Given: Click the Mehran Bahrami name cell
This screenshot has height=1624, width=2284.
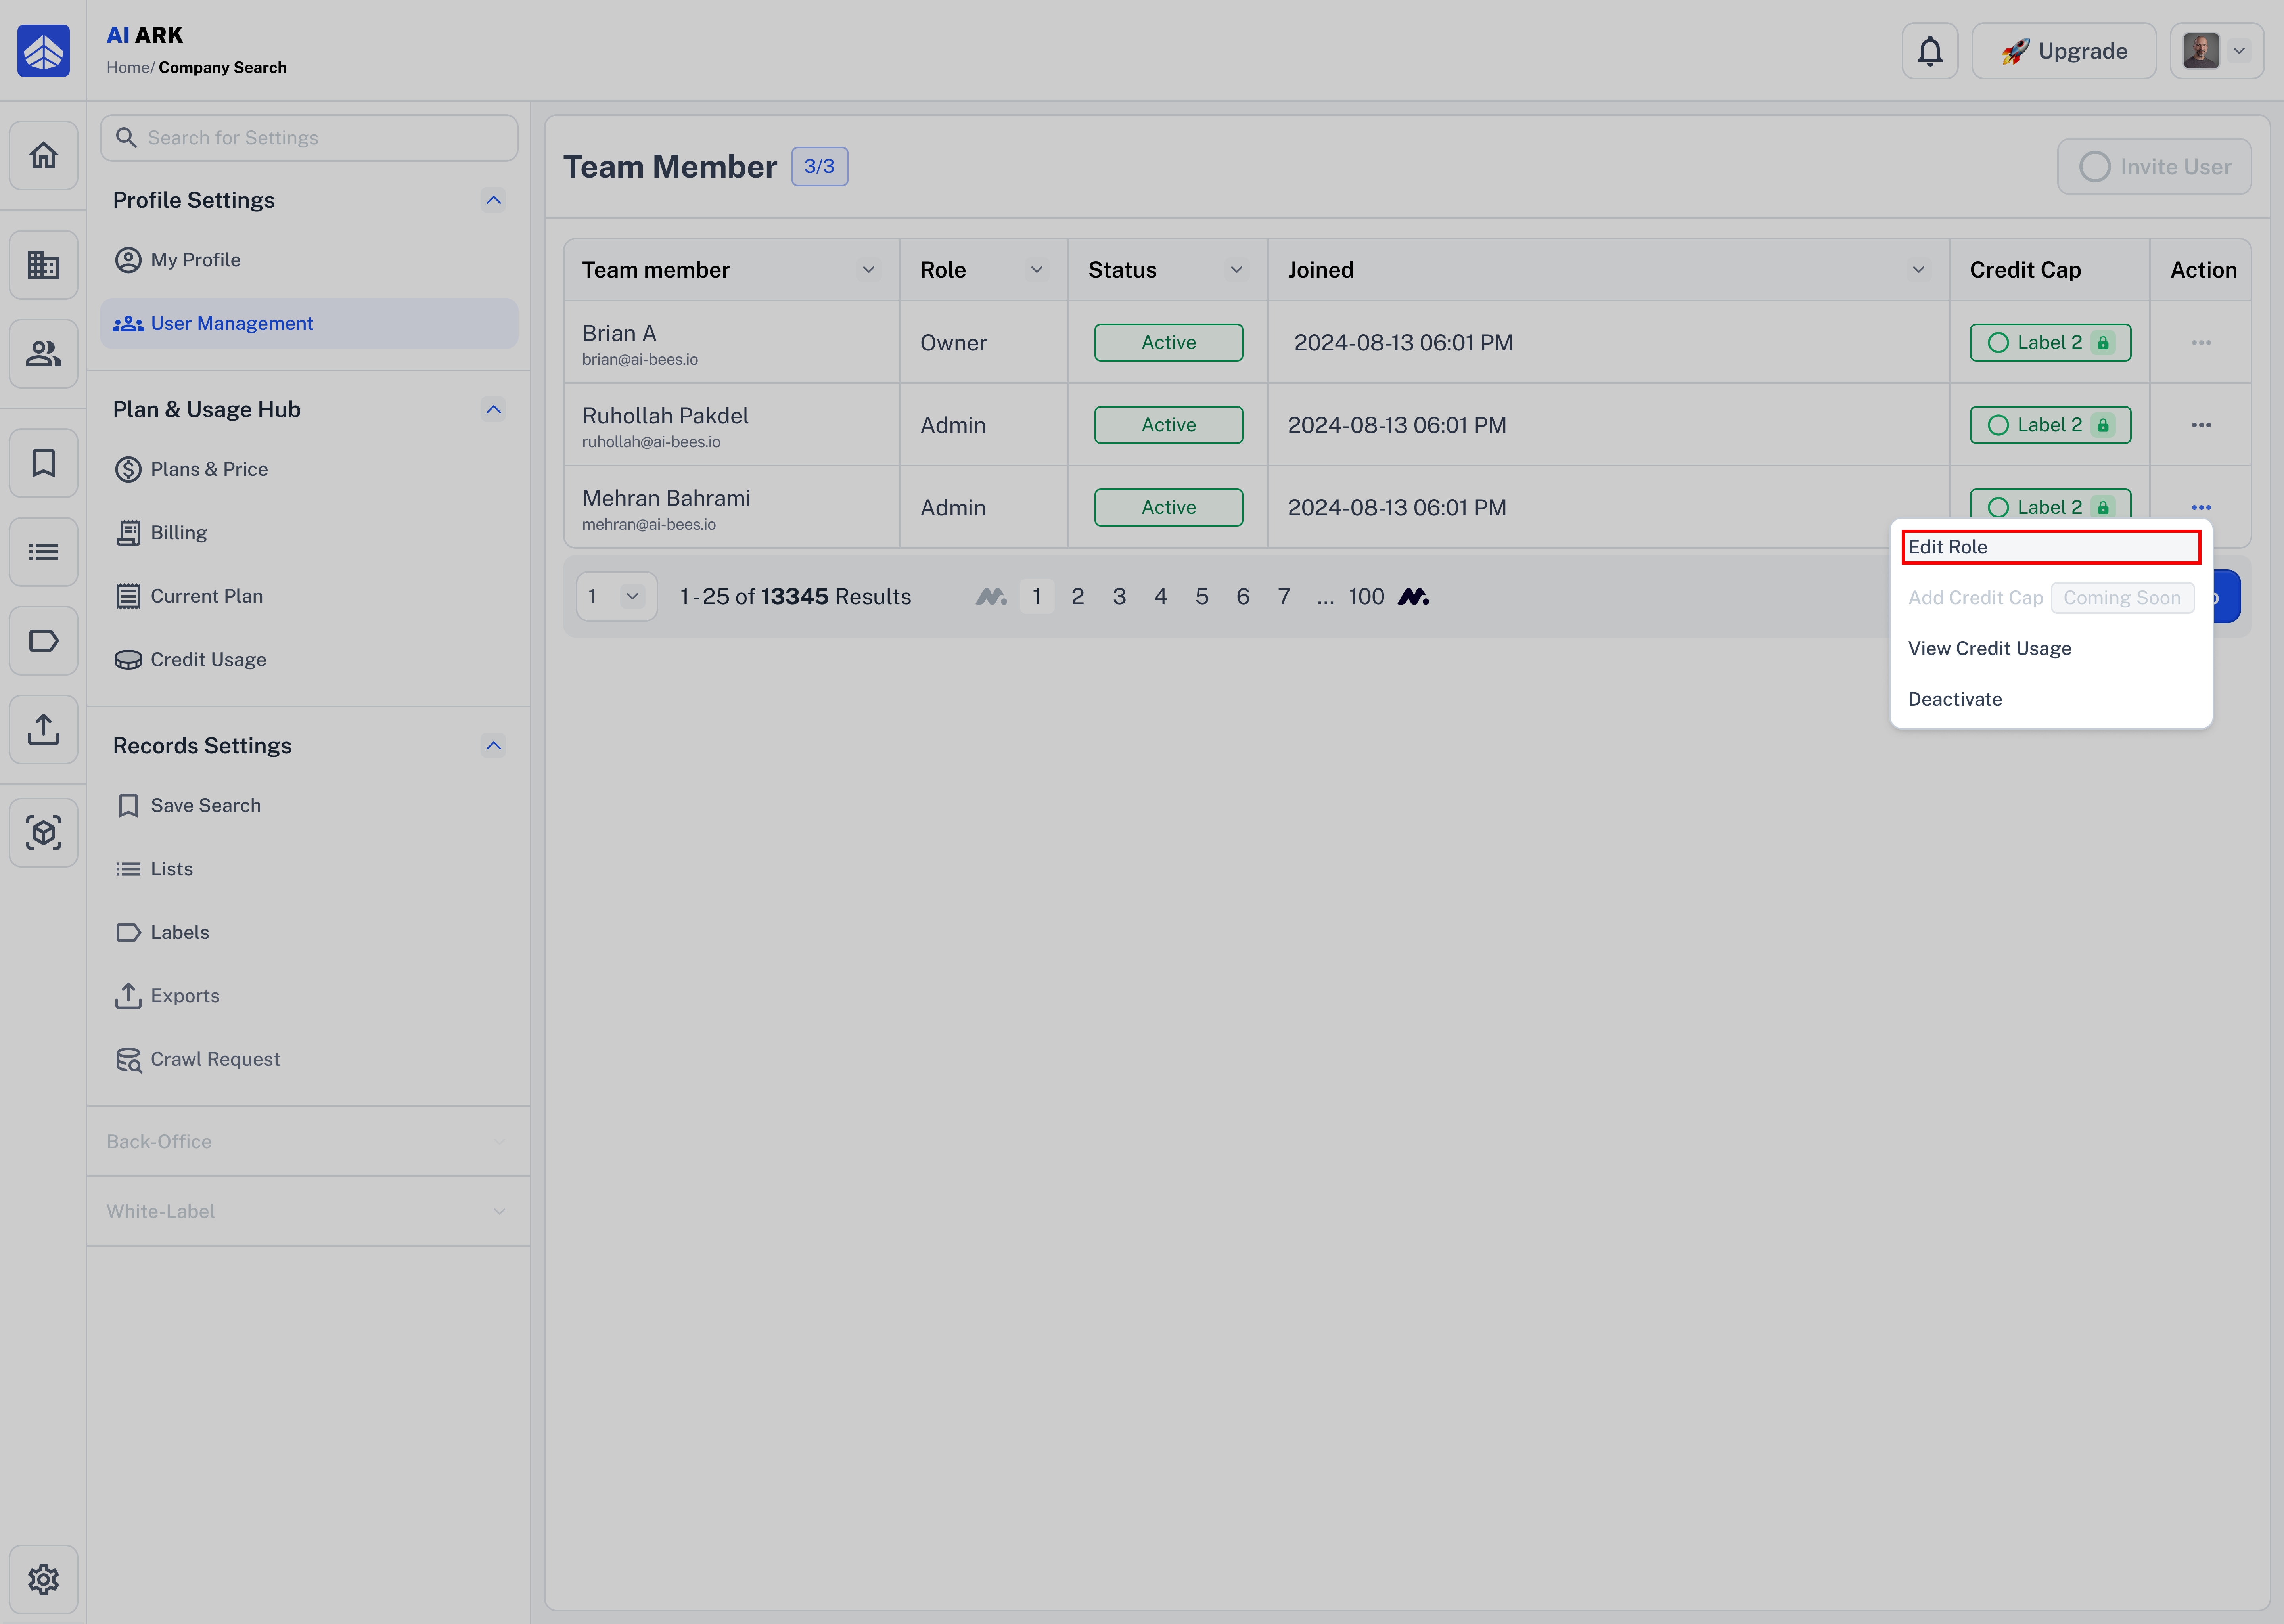Looking at the screenshot, I should (x=666, y=498).
